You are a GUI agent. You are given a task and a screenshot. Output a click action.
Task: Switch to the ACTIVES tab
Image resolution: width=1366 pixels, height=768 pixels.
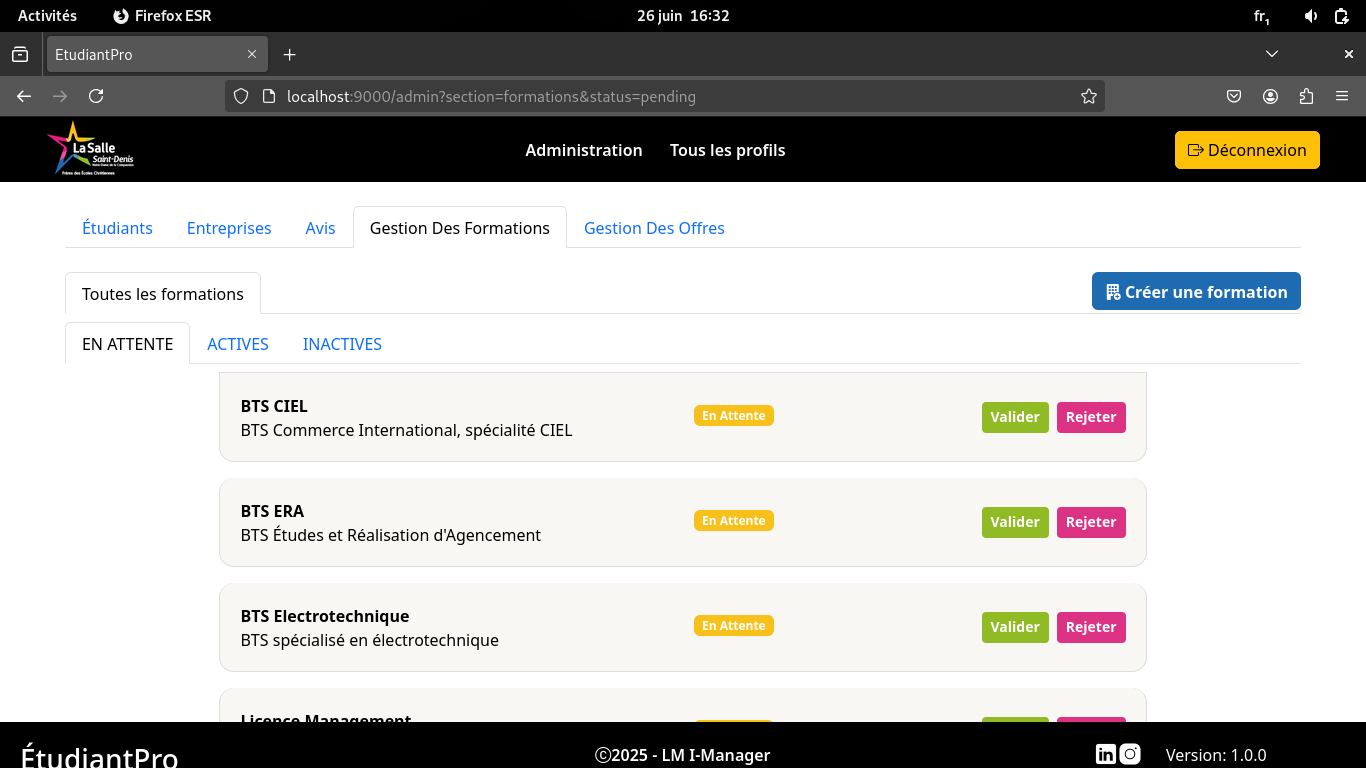point(238,344)
